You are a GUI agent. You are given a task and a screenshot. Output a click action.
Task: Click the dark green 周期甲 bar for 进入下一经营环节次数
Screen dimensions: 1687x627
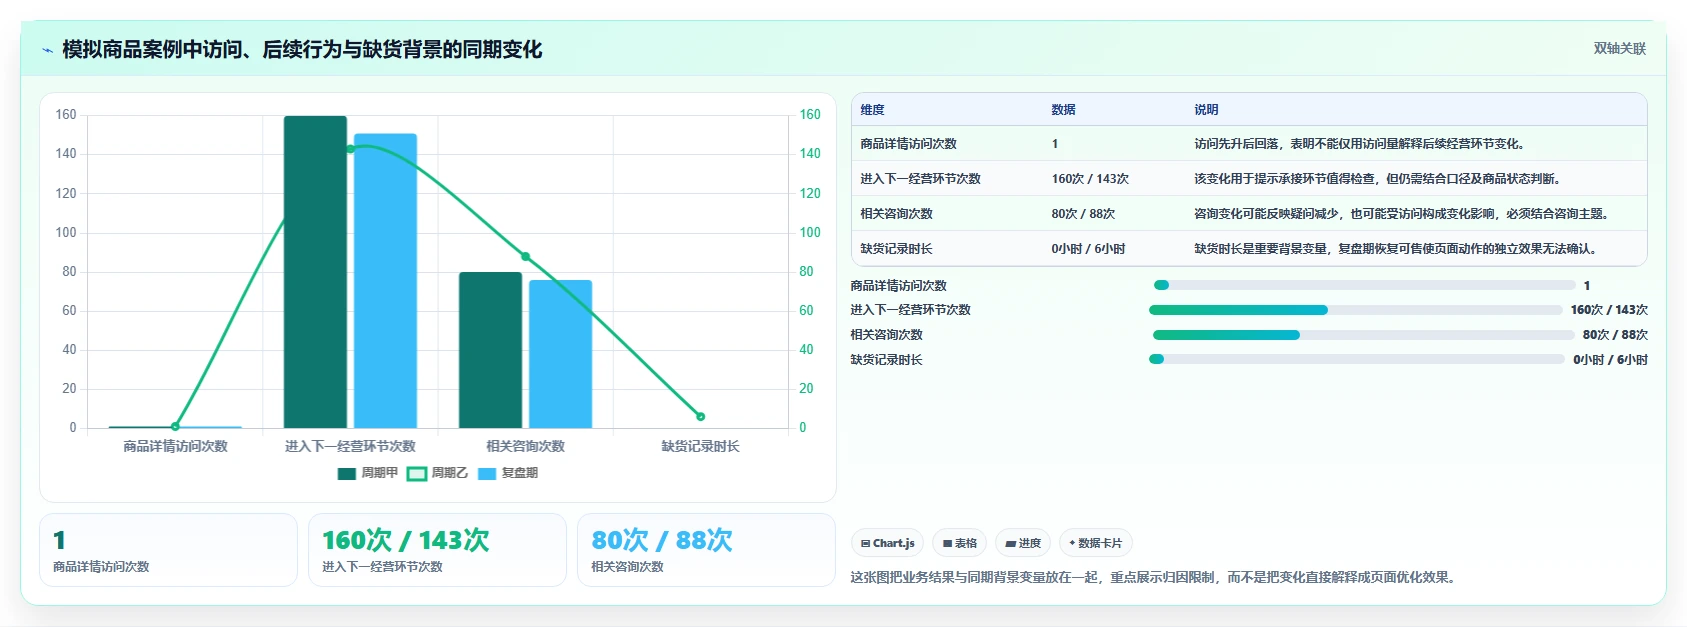click(x=315, y=272)
